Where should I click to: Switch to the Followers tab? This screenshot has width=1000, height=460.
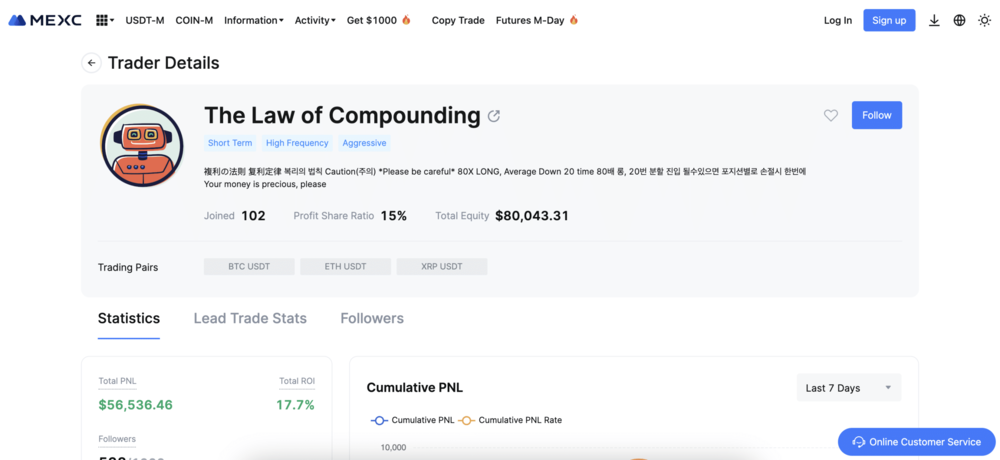(372, 318)
